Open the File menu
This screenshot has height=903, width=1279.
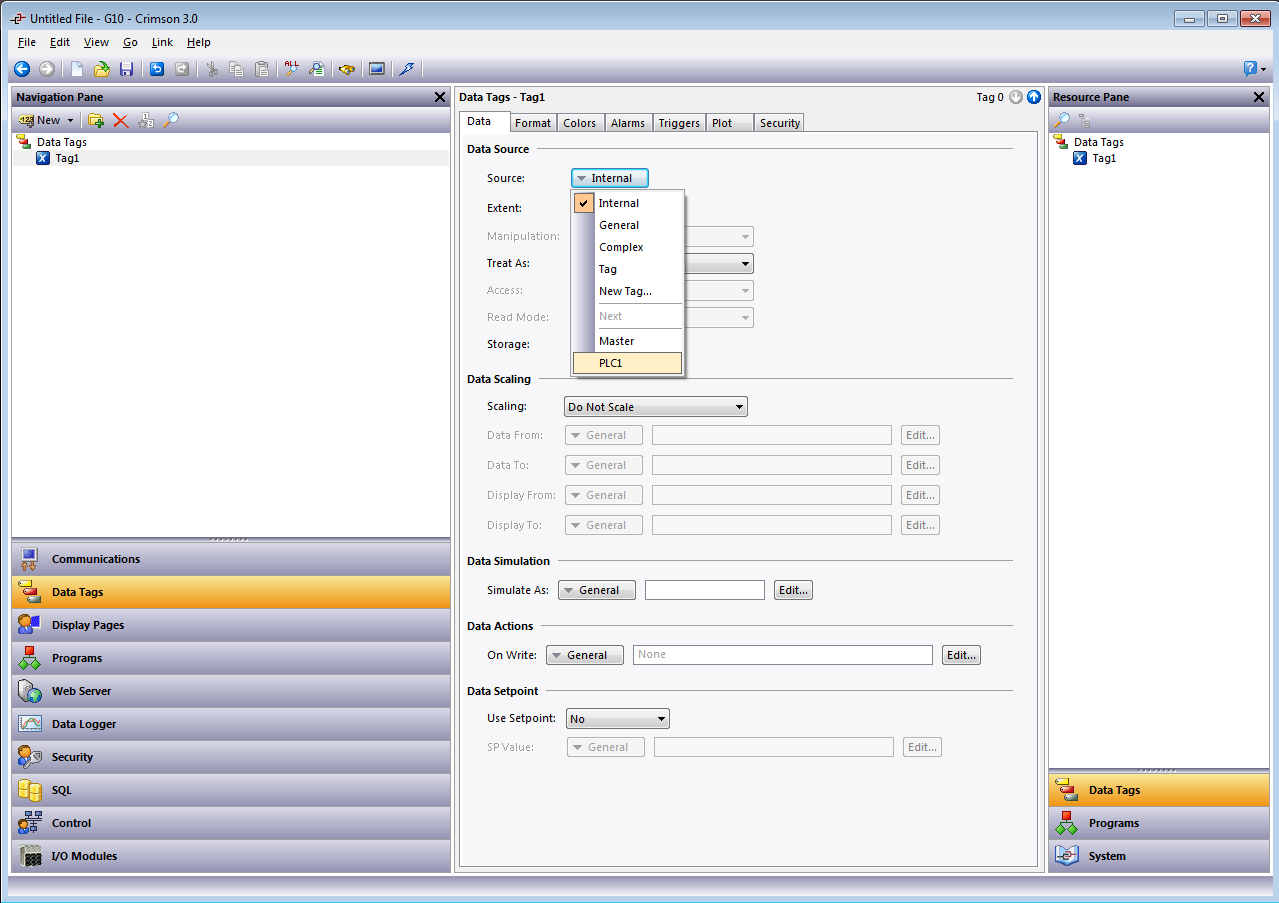[27, 42]
